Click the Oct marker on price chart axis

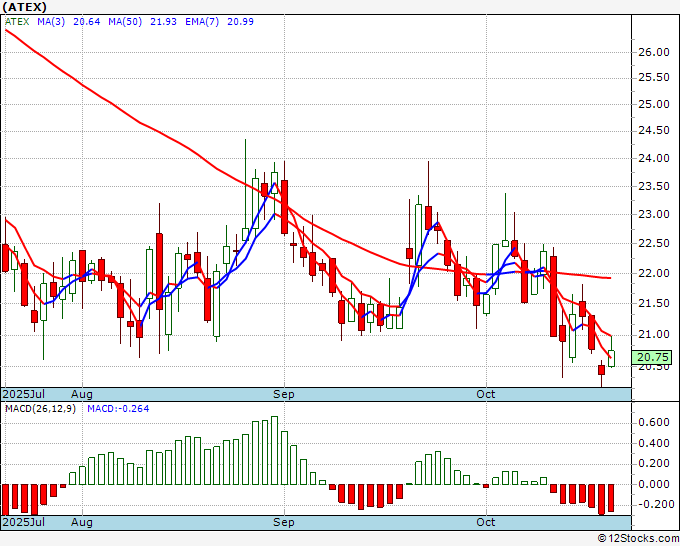(487, 394)
